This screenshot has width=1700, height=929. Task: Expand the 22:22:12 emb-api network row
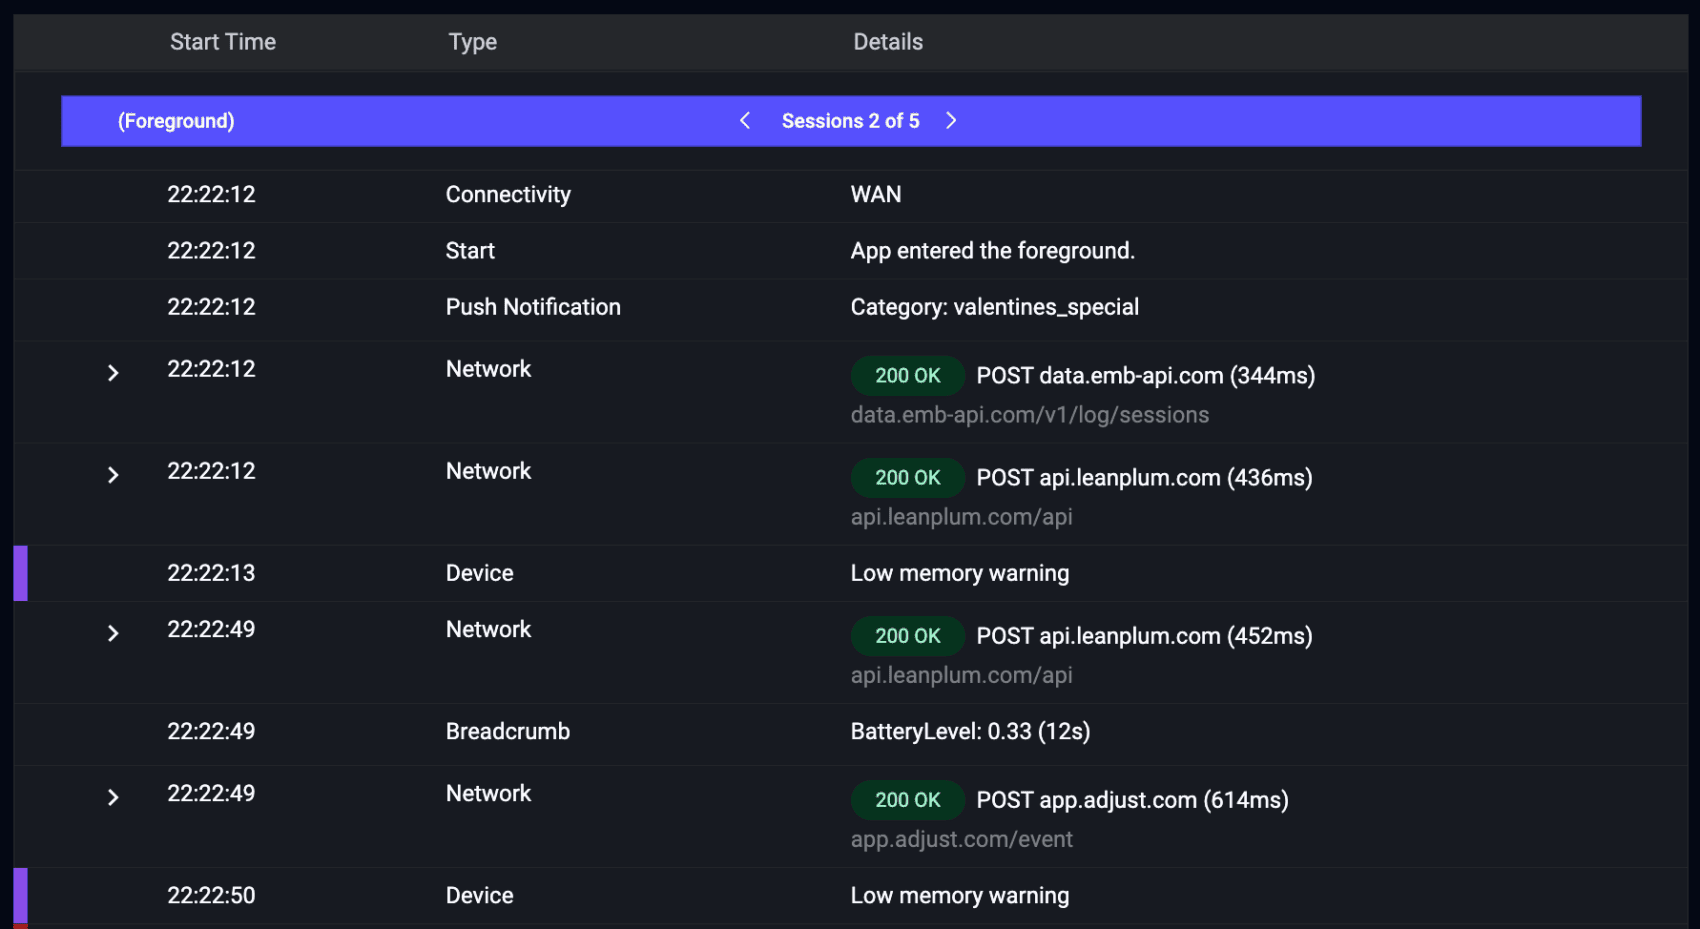click(x=112, y=373)
